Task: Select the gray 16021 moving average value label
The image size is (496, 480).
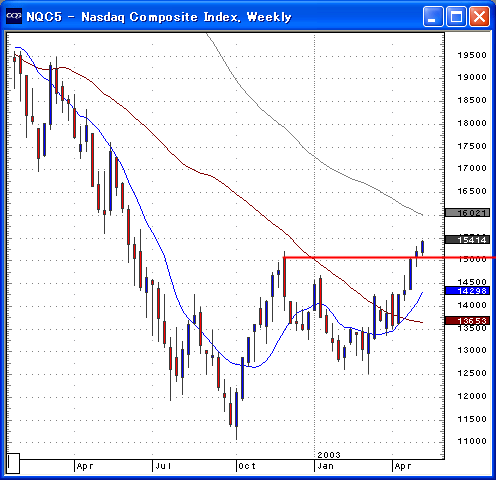Action: [467, 213]
